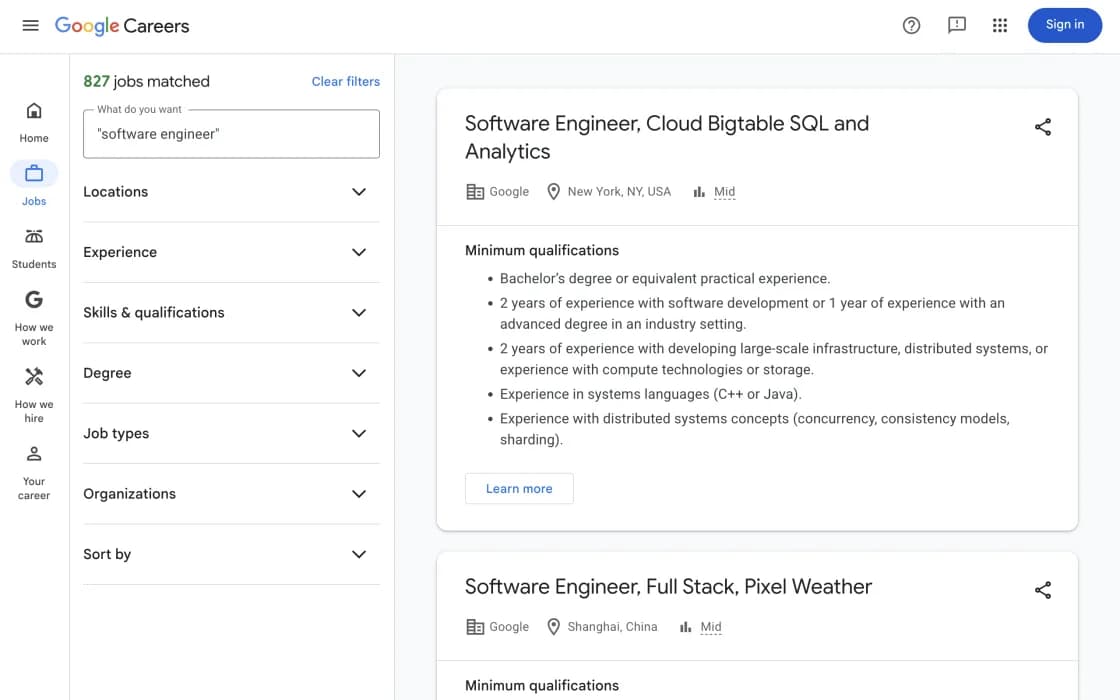
Task: Click the 827 jobs matched text
Action: click(146, 81)
